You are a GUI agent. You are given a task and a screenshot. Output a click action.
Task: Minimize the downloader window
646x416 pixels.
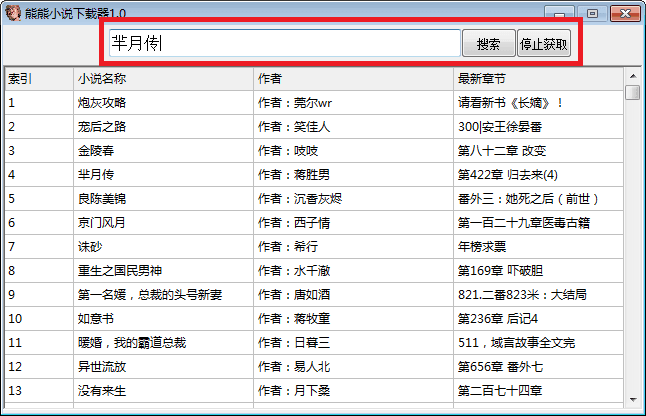point(568,12)
